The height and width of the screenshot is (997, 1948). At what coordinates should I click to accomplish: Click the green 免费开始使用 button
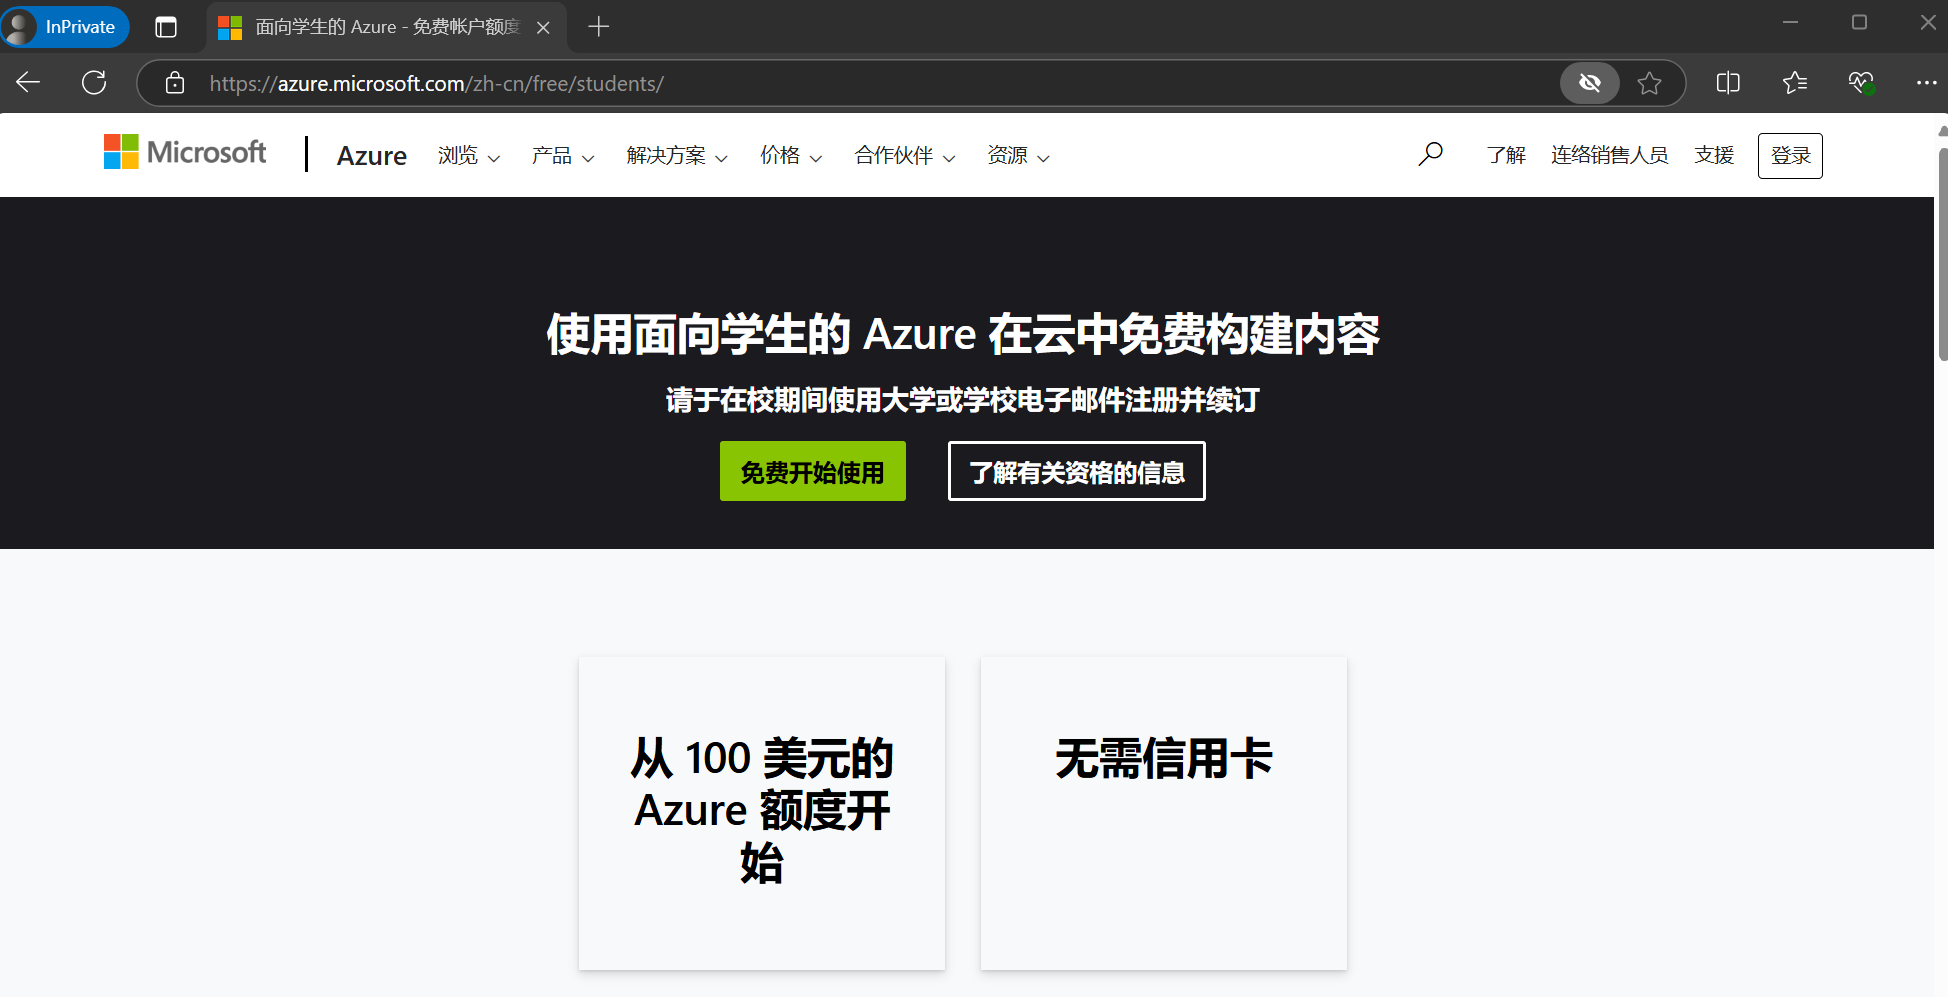(x=812, y=471)
